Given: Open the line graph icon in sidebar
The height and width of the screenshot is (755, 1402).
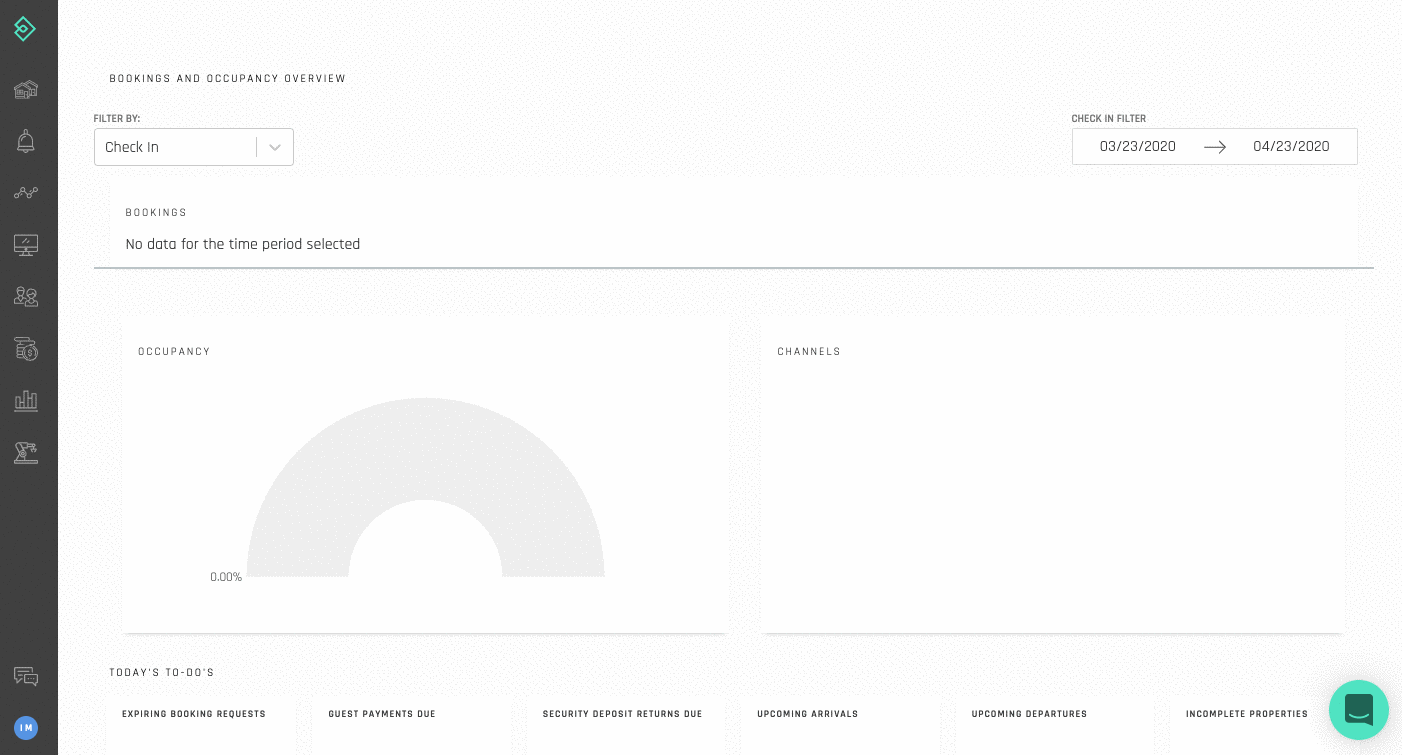Looking at the screenshot, I should (26, 192).
